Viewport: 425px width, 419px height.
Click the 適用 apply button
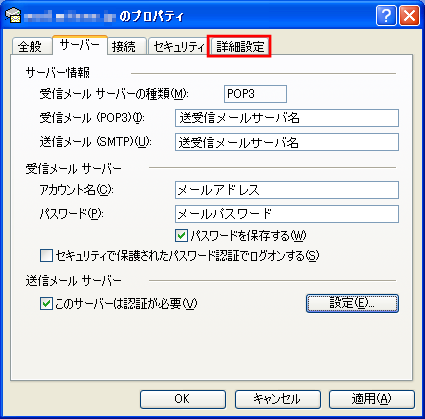pyautogui.click(x=372, y=399)
